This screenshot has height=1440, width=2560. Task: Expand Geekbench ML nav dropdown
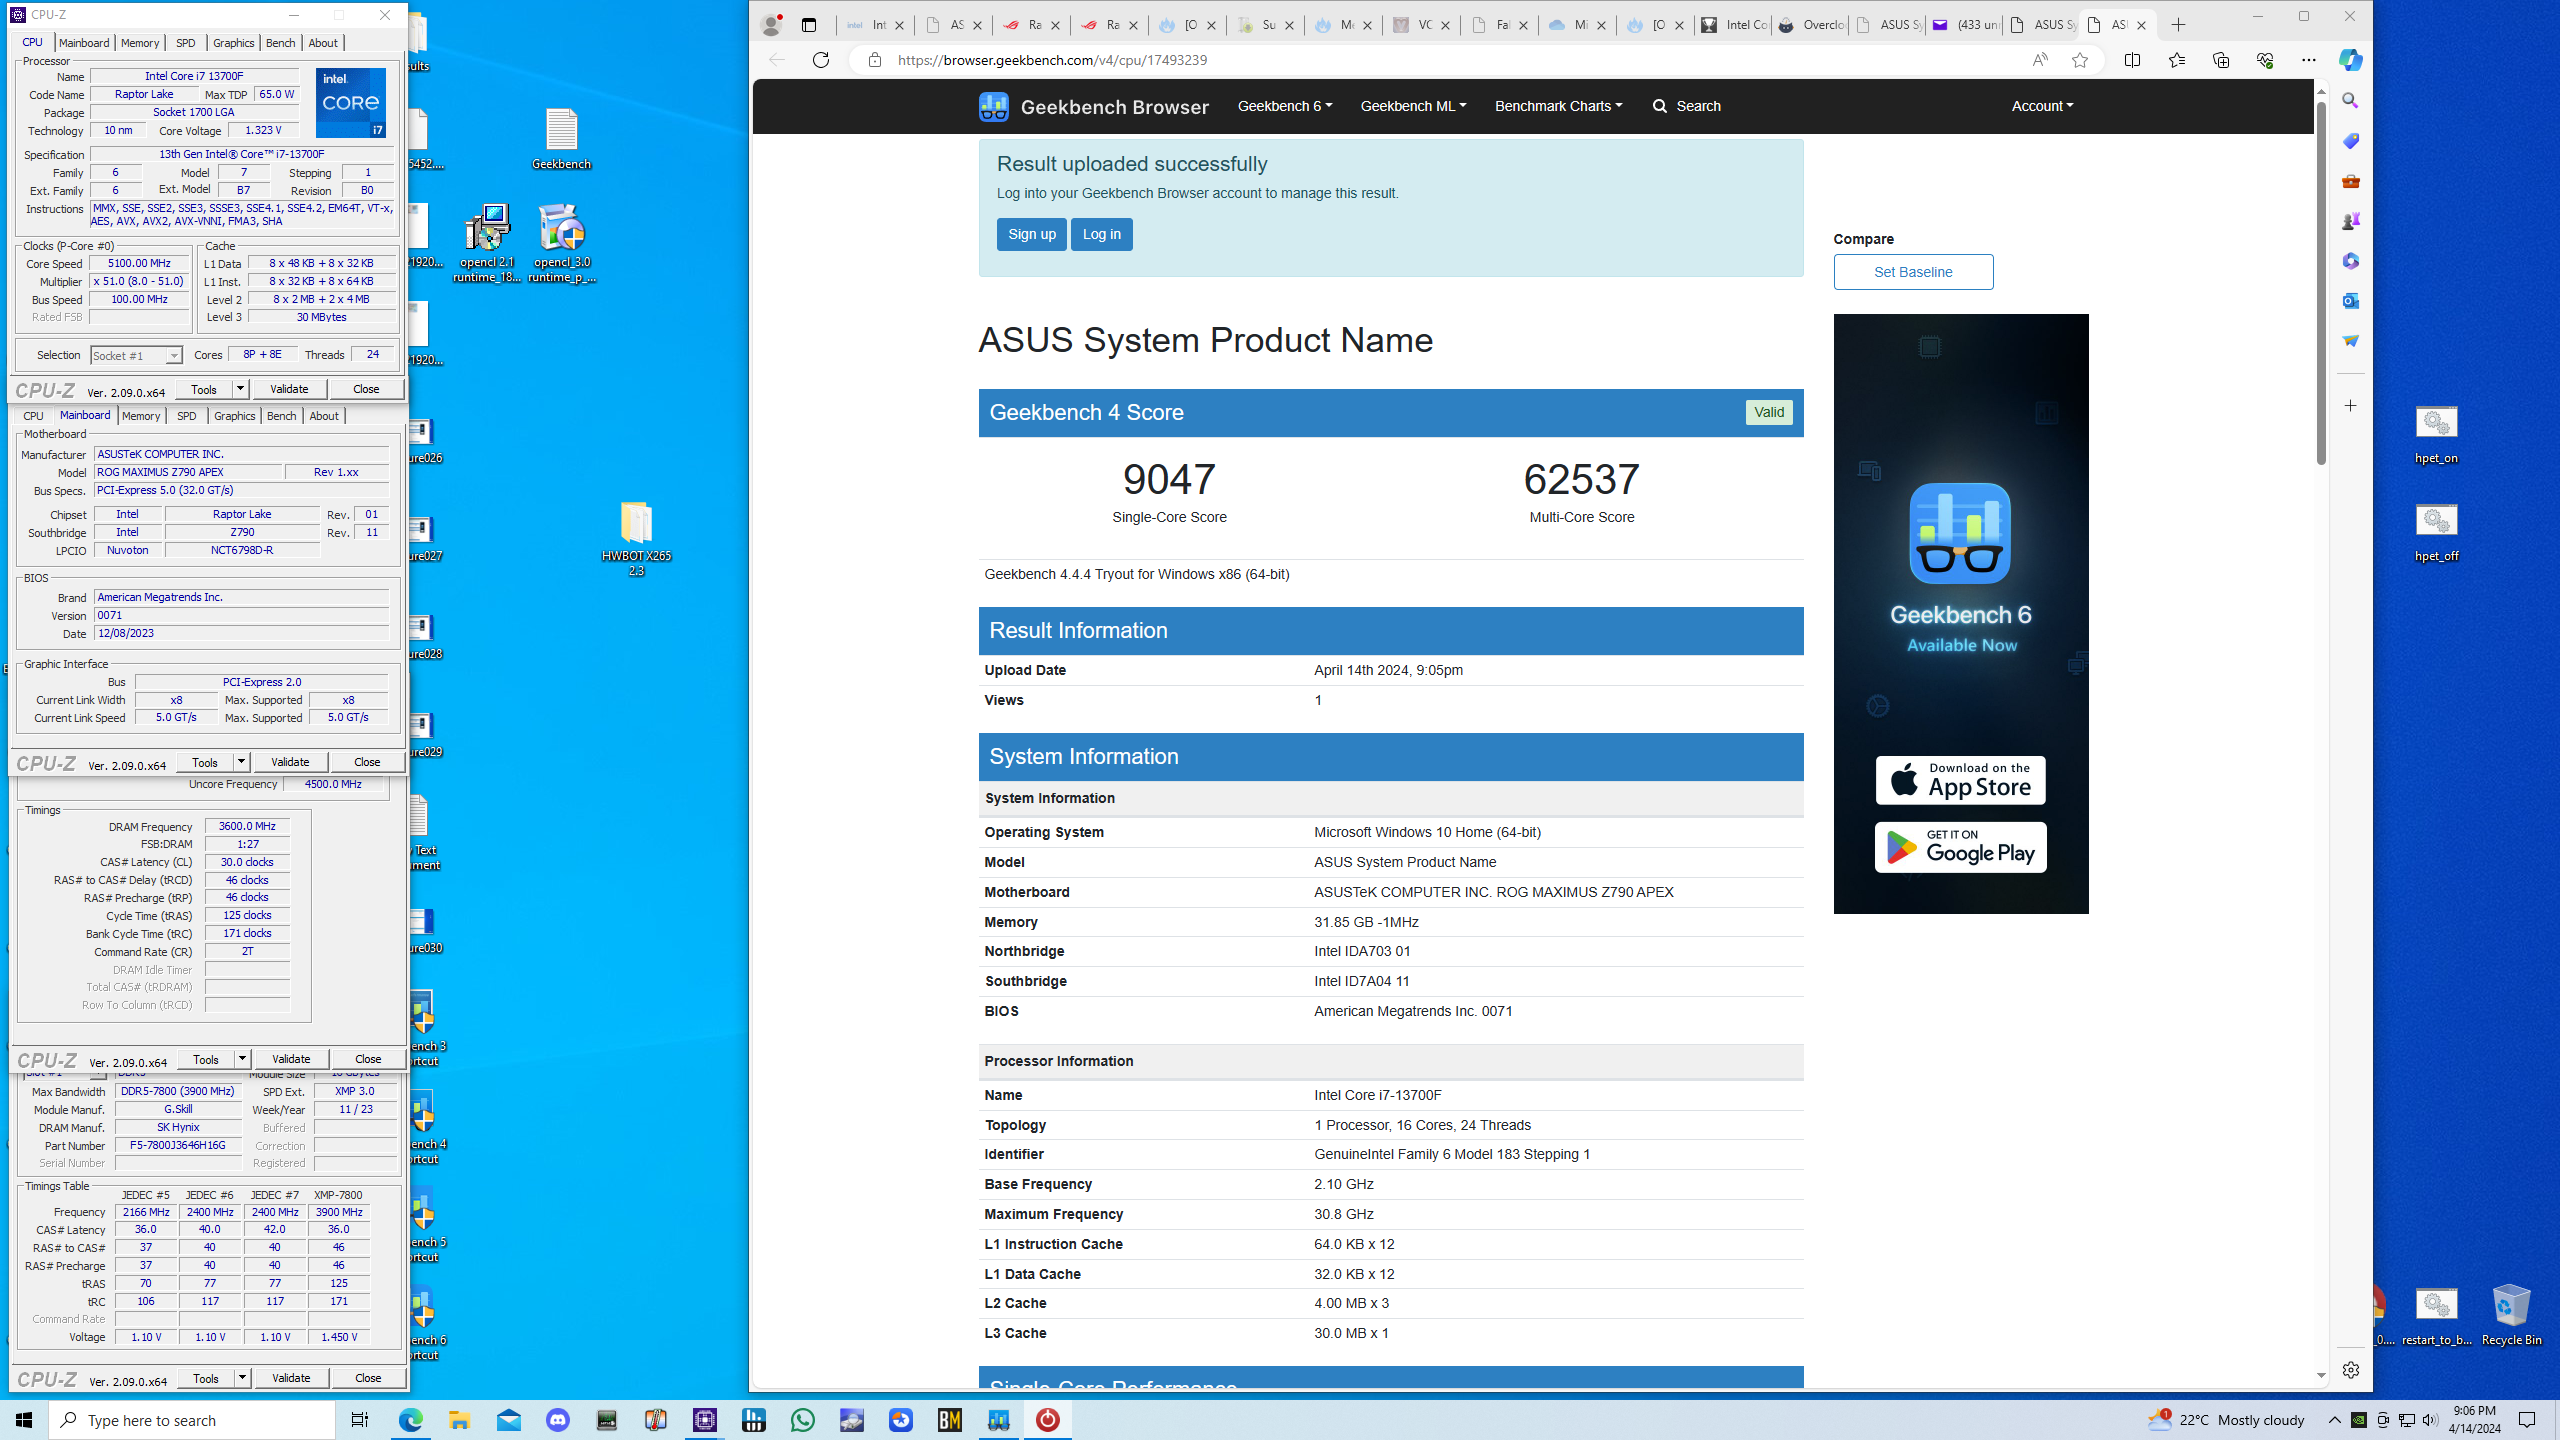pyautogui.click(x=1413, y=106)
